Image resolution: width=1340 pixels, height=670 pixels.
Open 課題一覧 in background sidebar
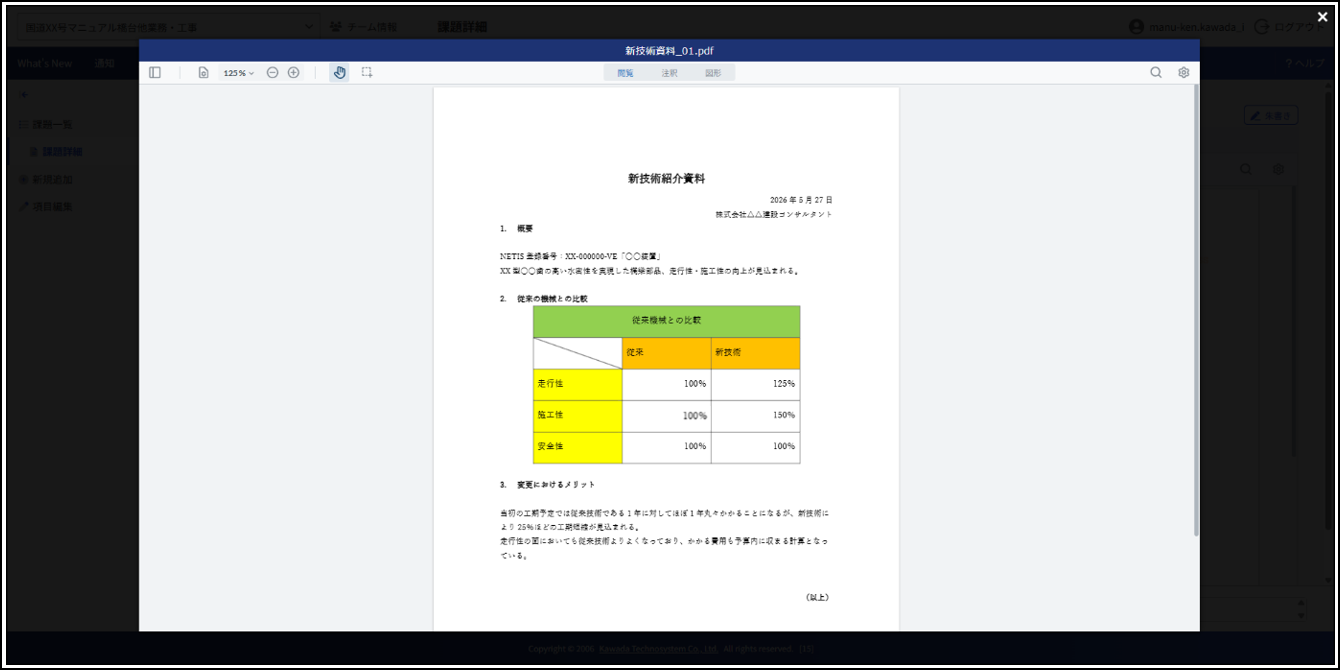coord(46,125)
